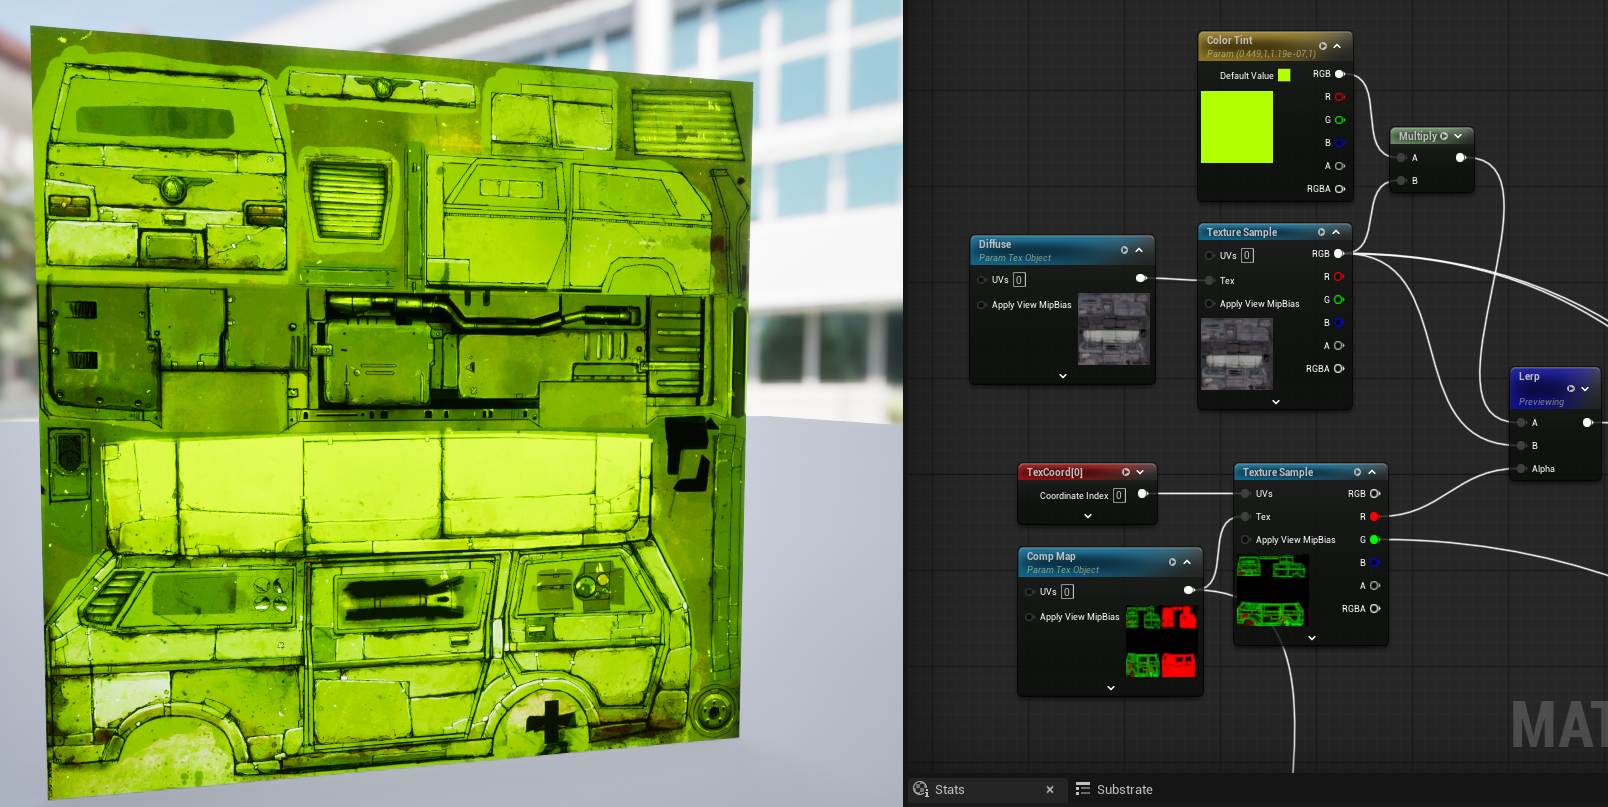Viewport: 1608px width, 807px height.
Task: Toggle Apply View MipBias on Comp Map node
Action: pyautogui.click(x=1030, y=617)
